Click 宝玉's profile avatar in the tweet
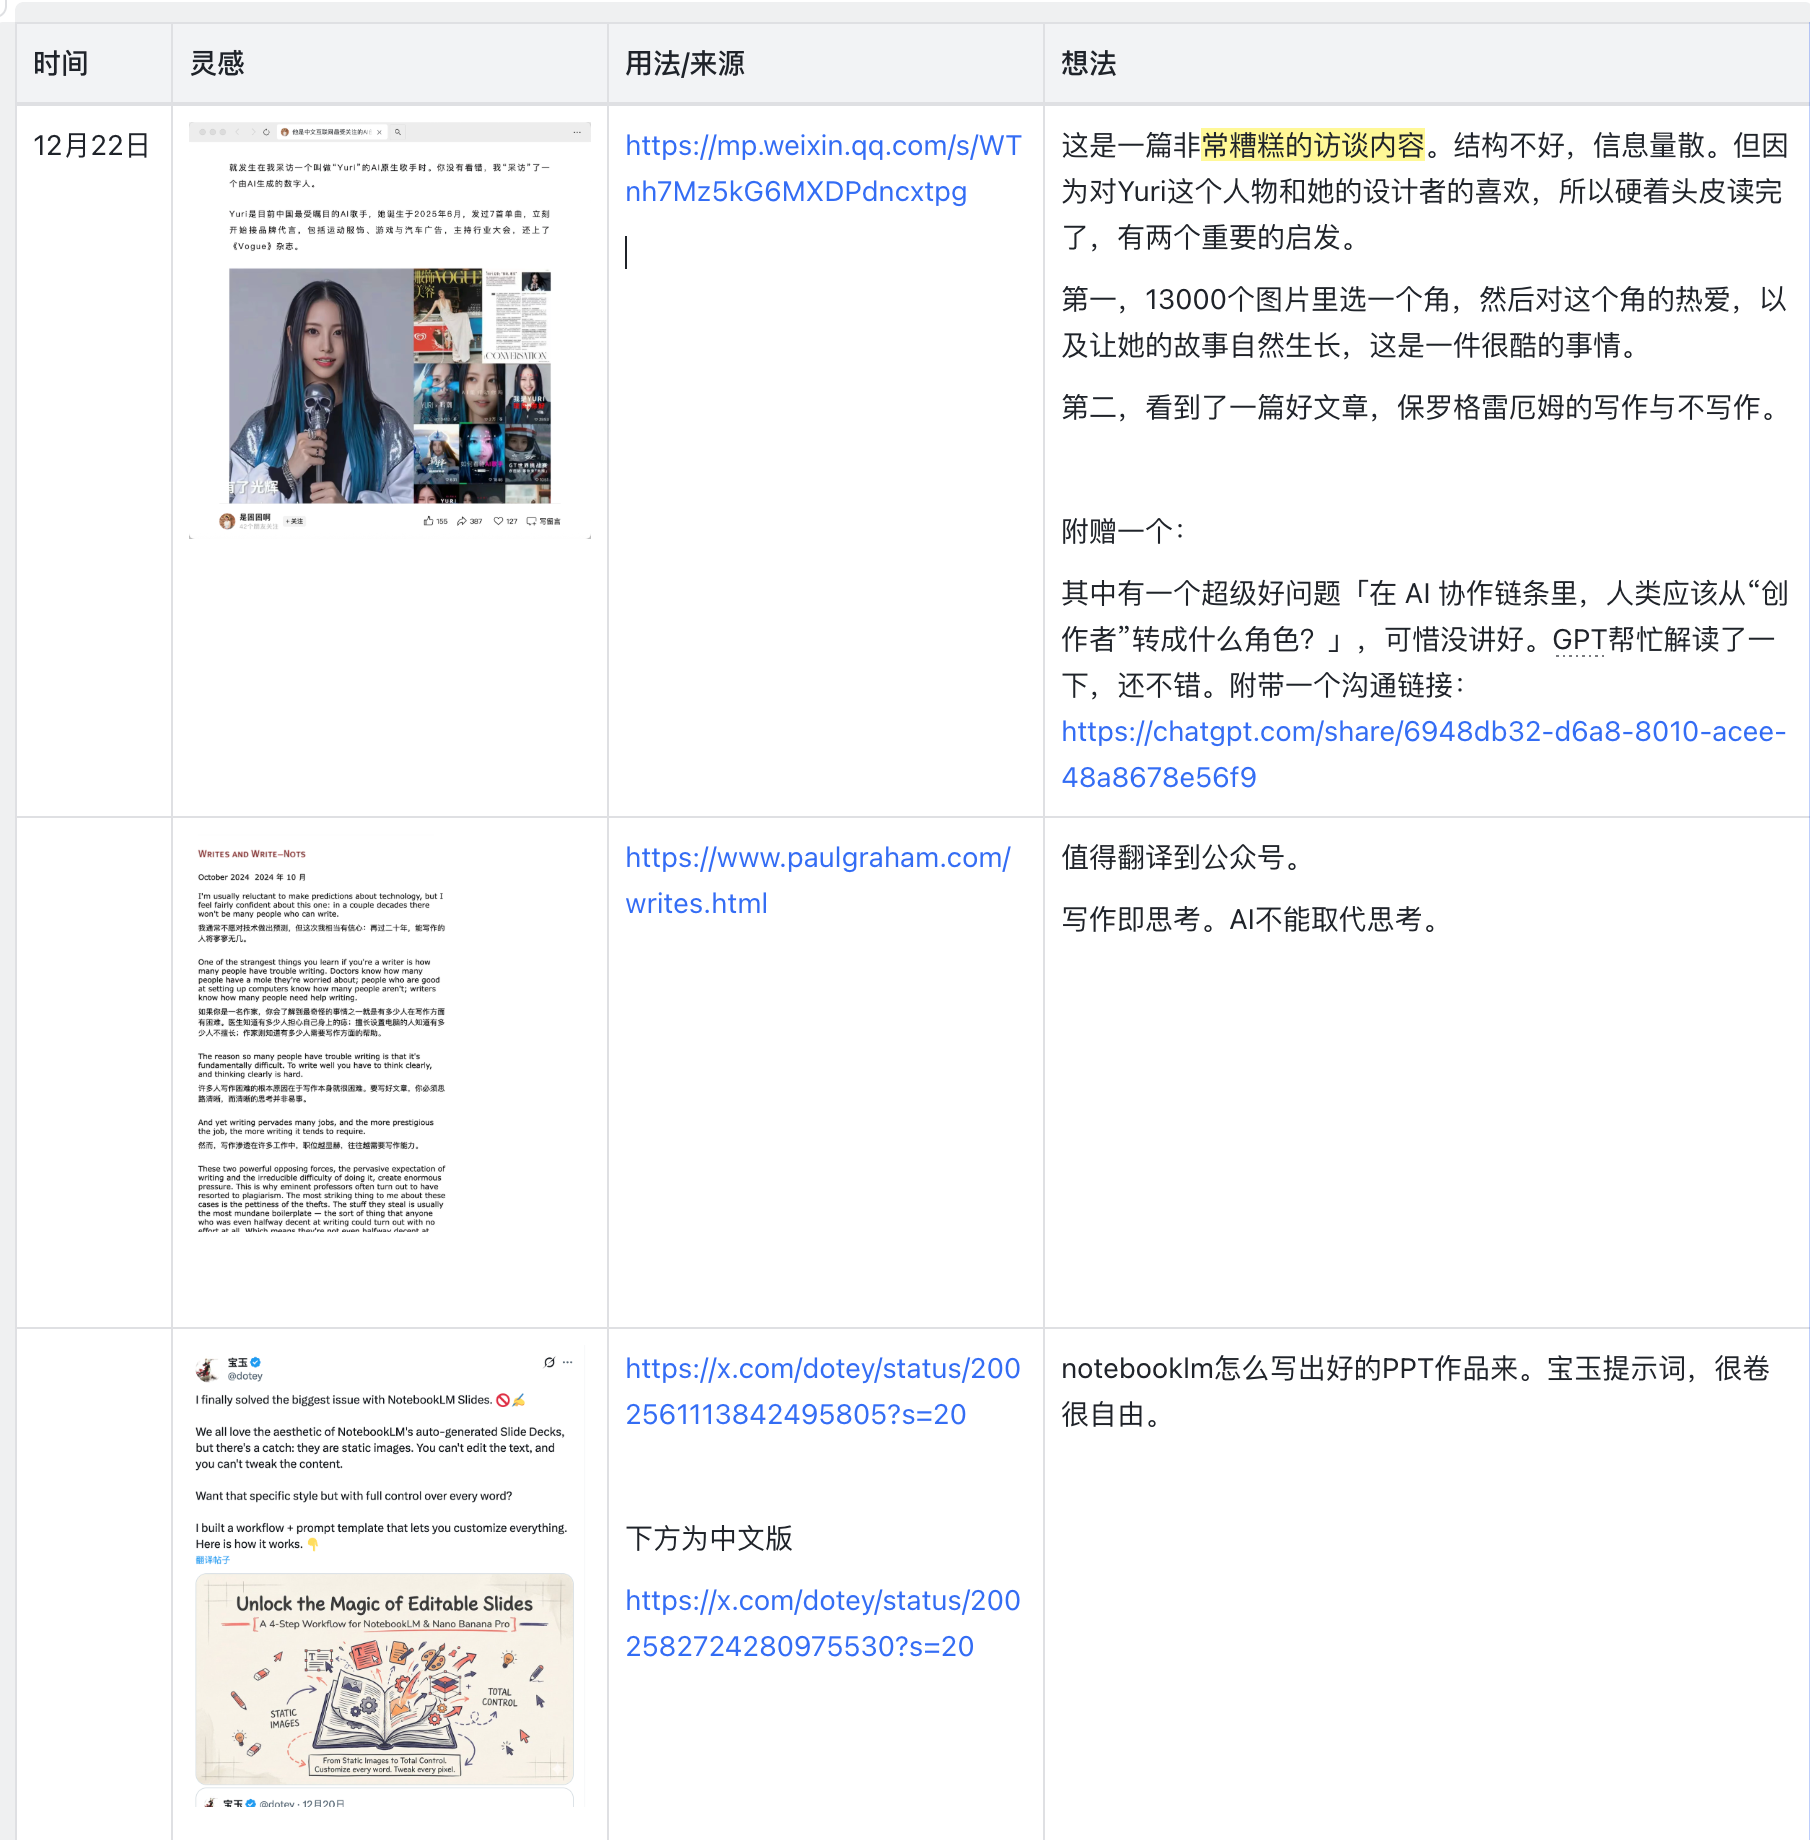1810x1840 pixels. coord(207,1369)
